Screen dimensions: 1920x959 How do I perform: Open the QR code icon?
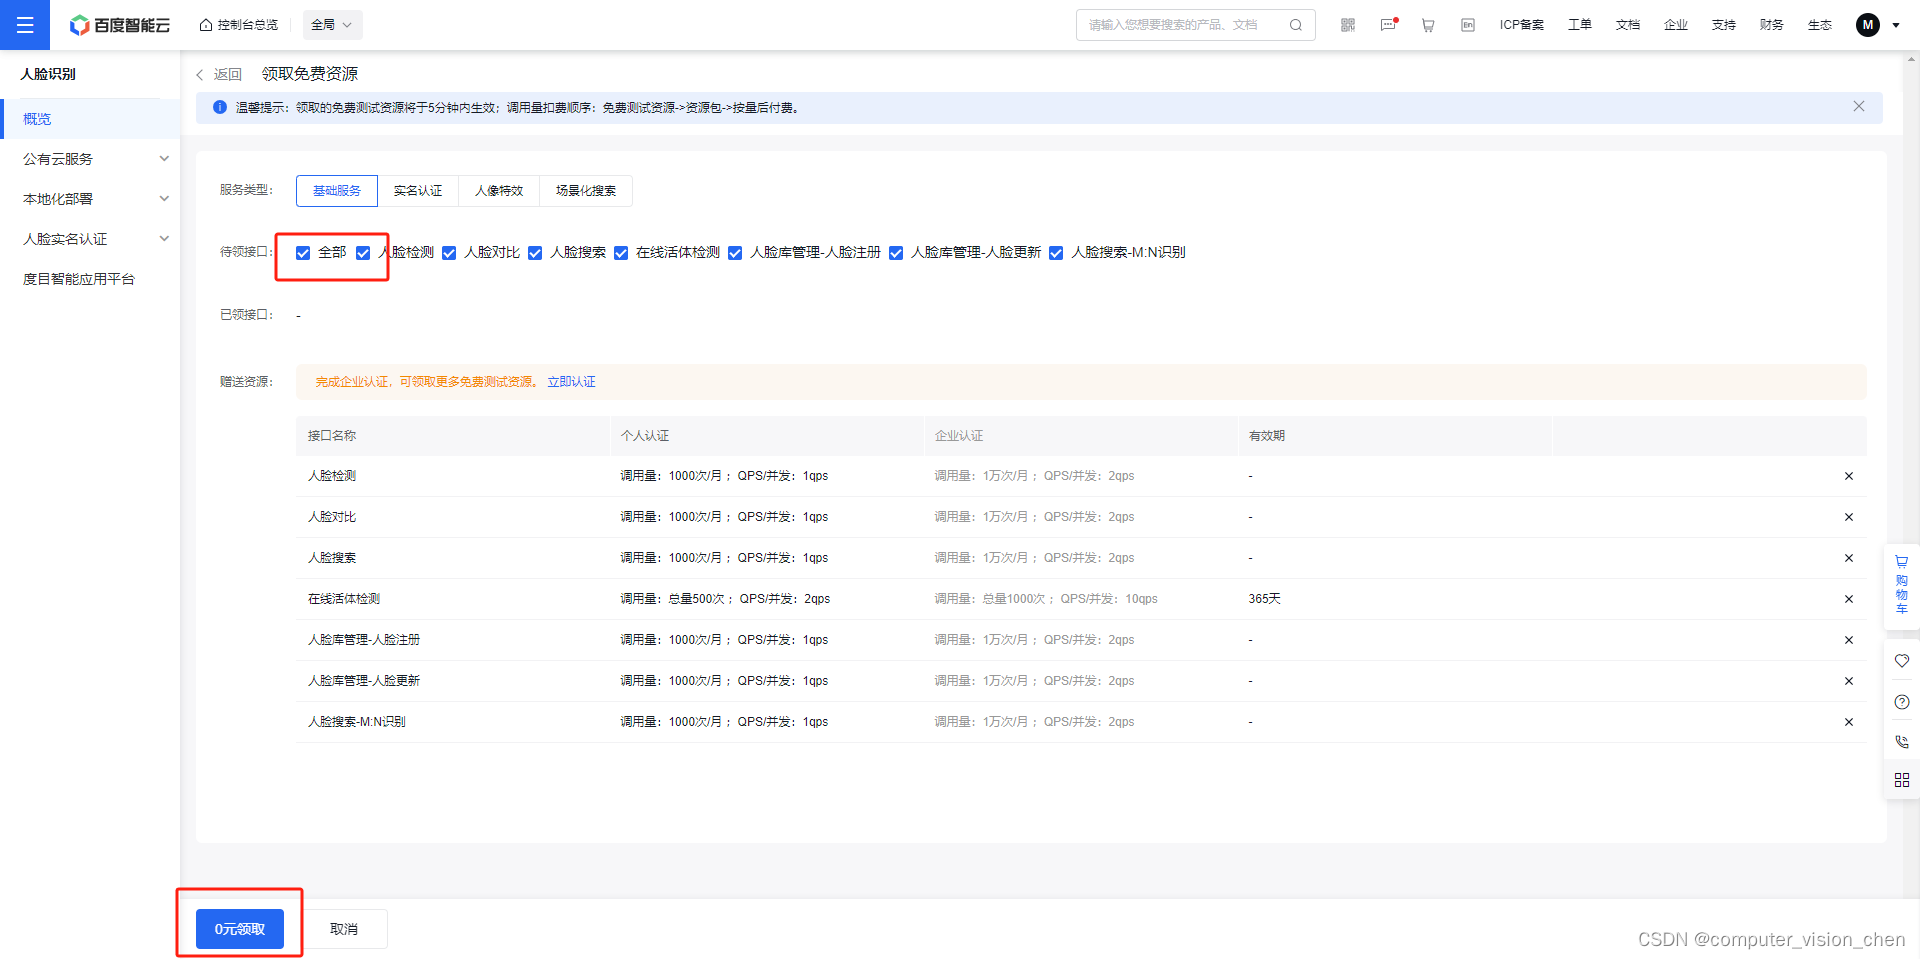pos(1348,25)
